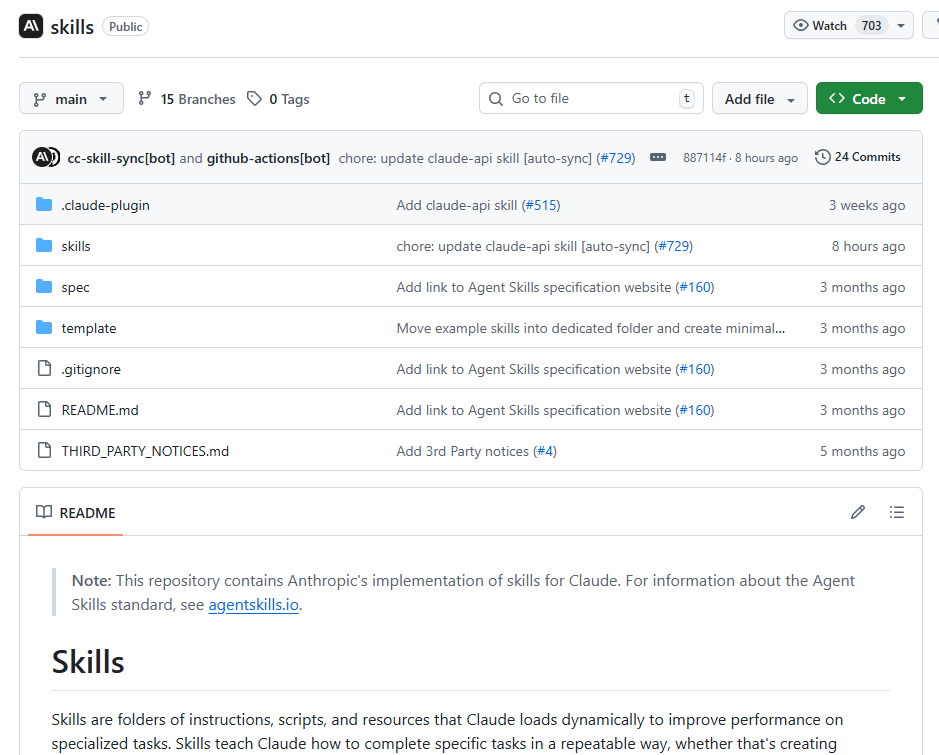Click folder icon for .claude-plugin
939x755 pixels.
(44, 205)
